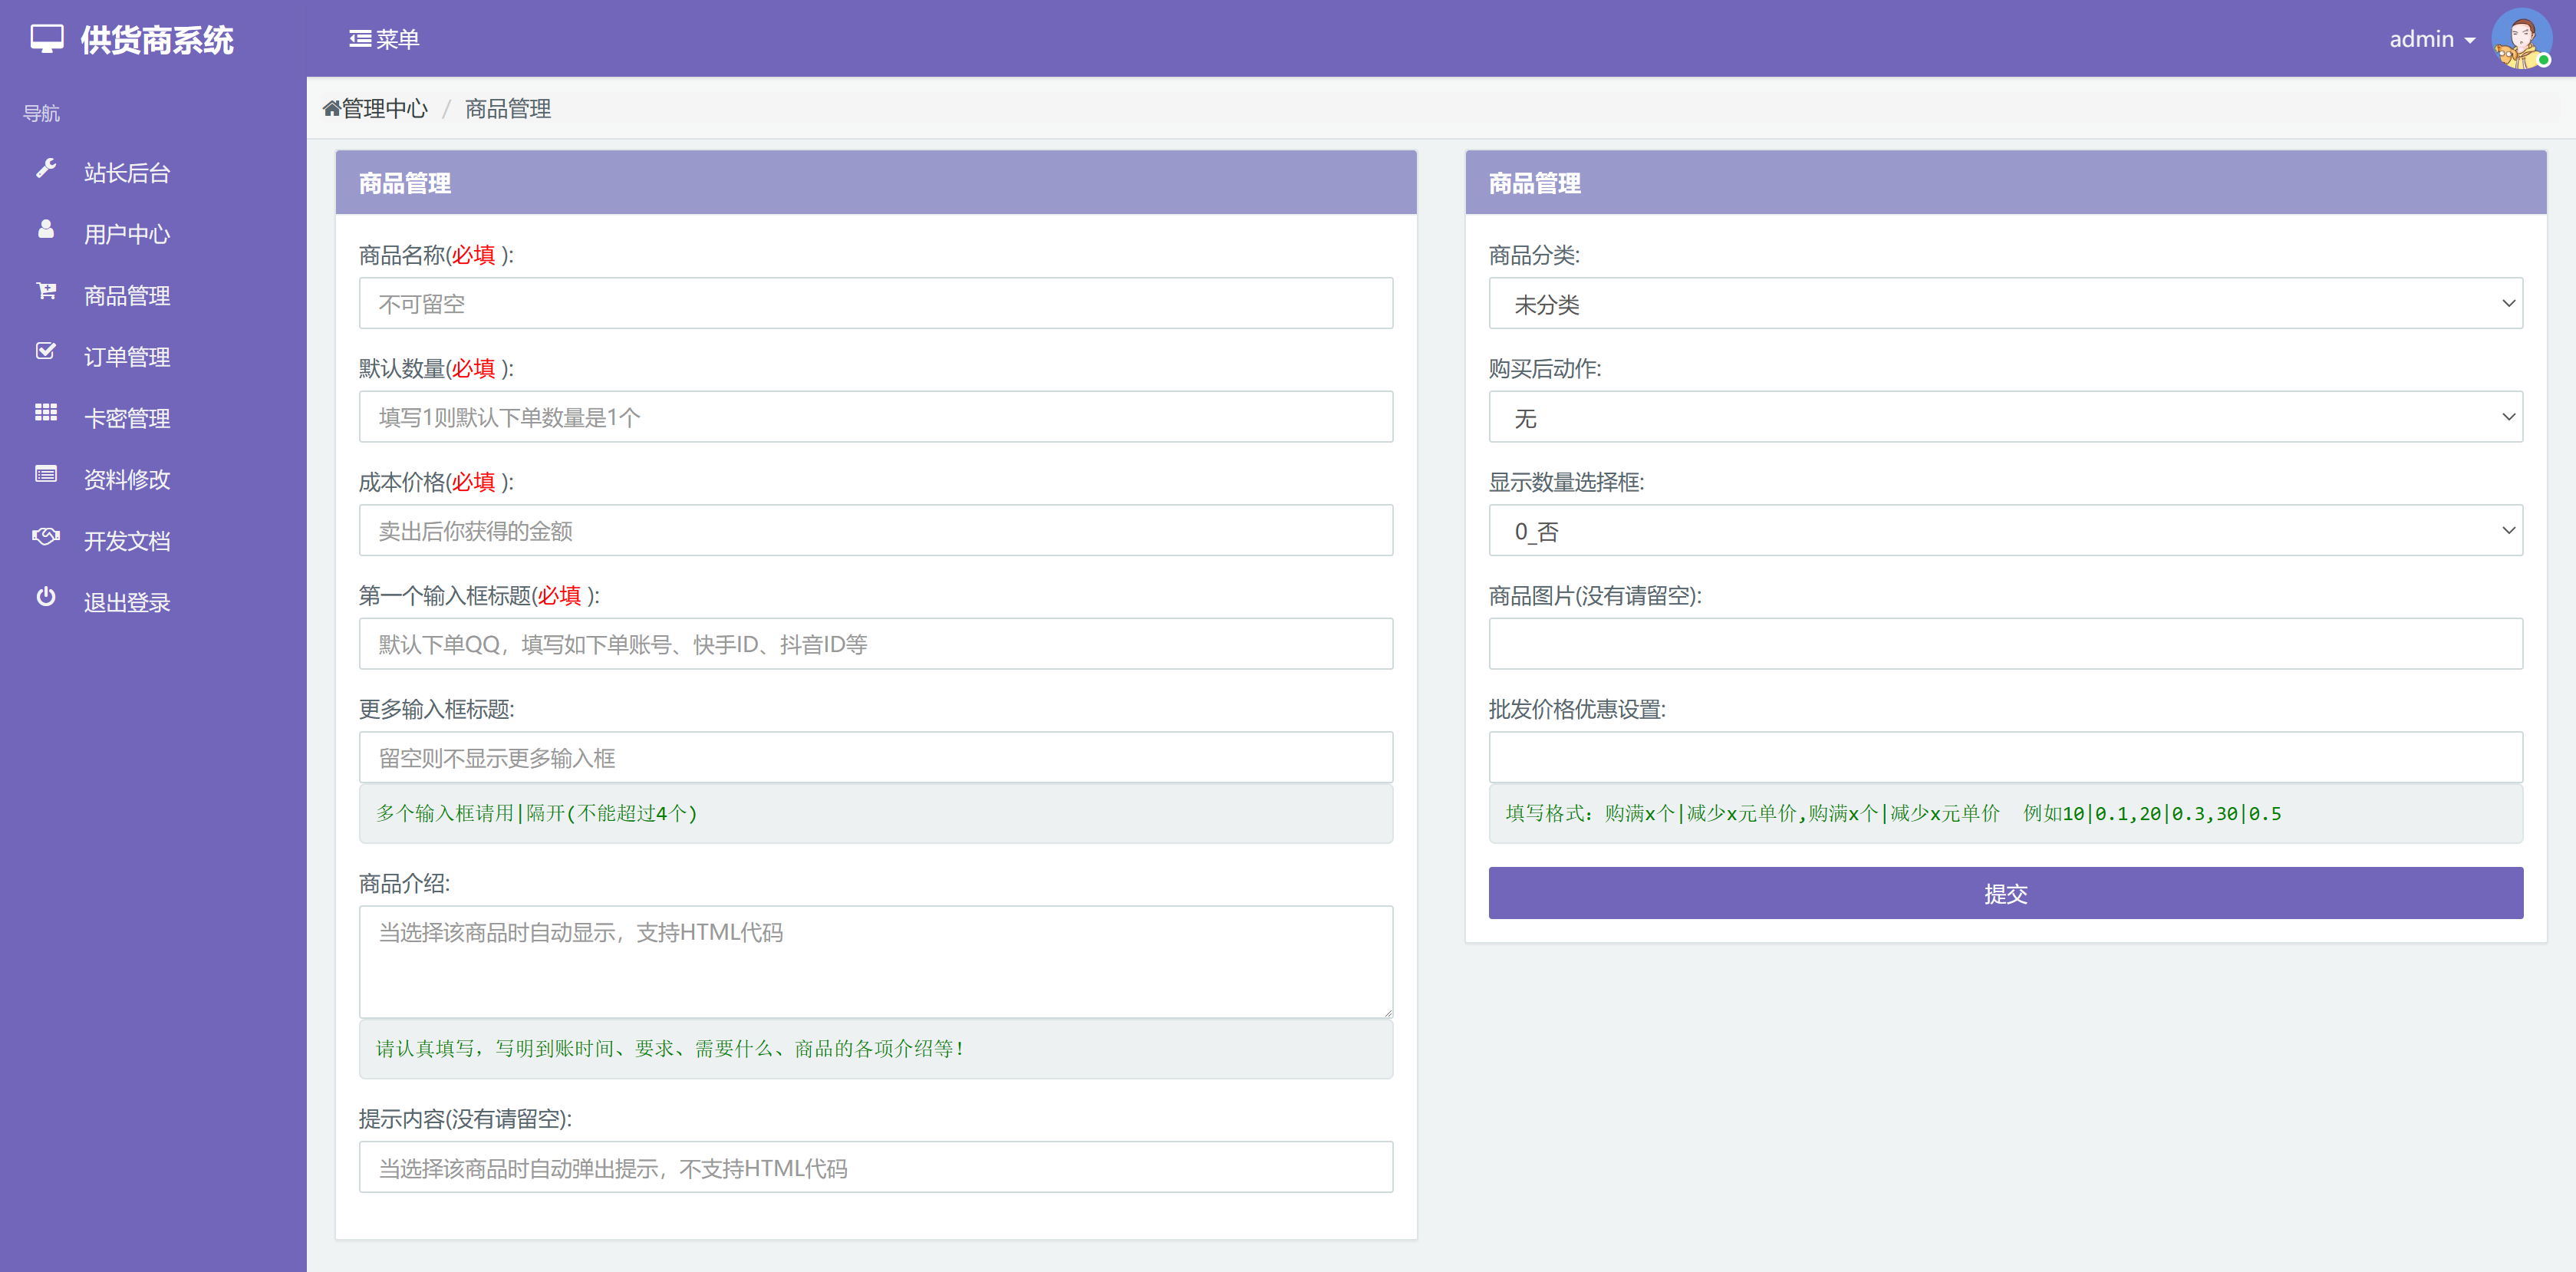
Task: Open the 购买后动作 dropdown showing 无
Action: click(x=2005, y=417)
